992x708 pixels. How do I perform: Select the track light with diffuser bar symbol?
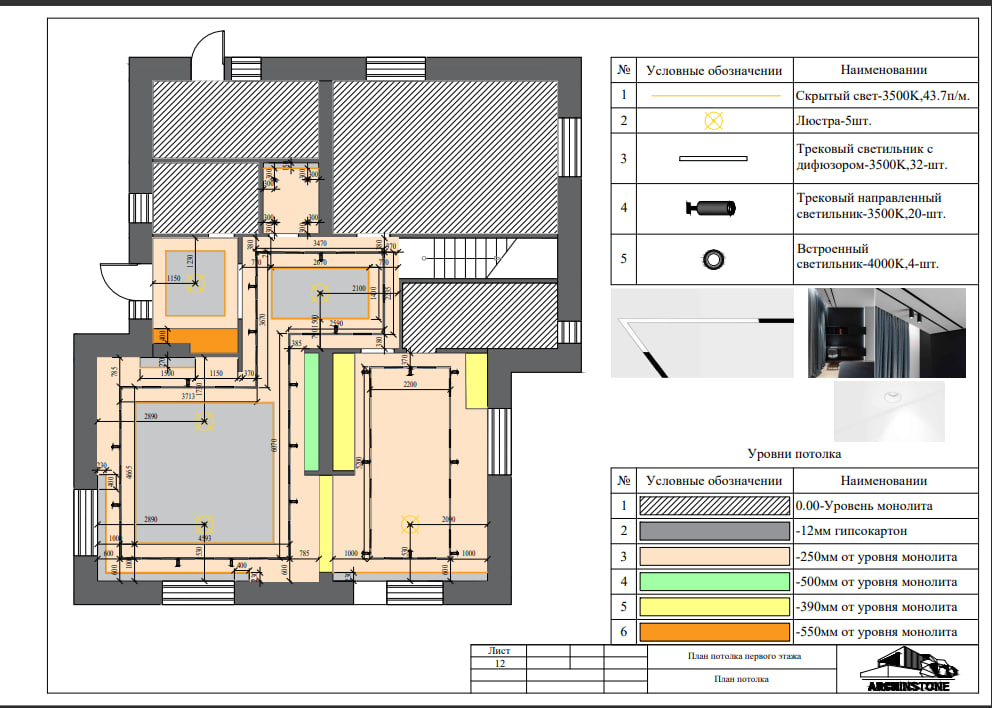pos(713,158)
